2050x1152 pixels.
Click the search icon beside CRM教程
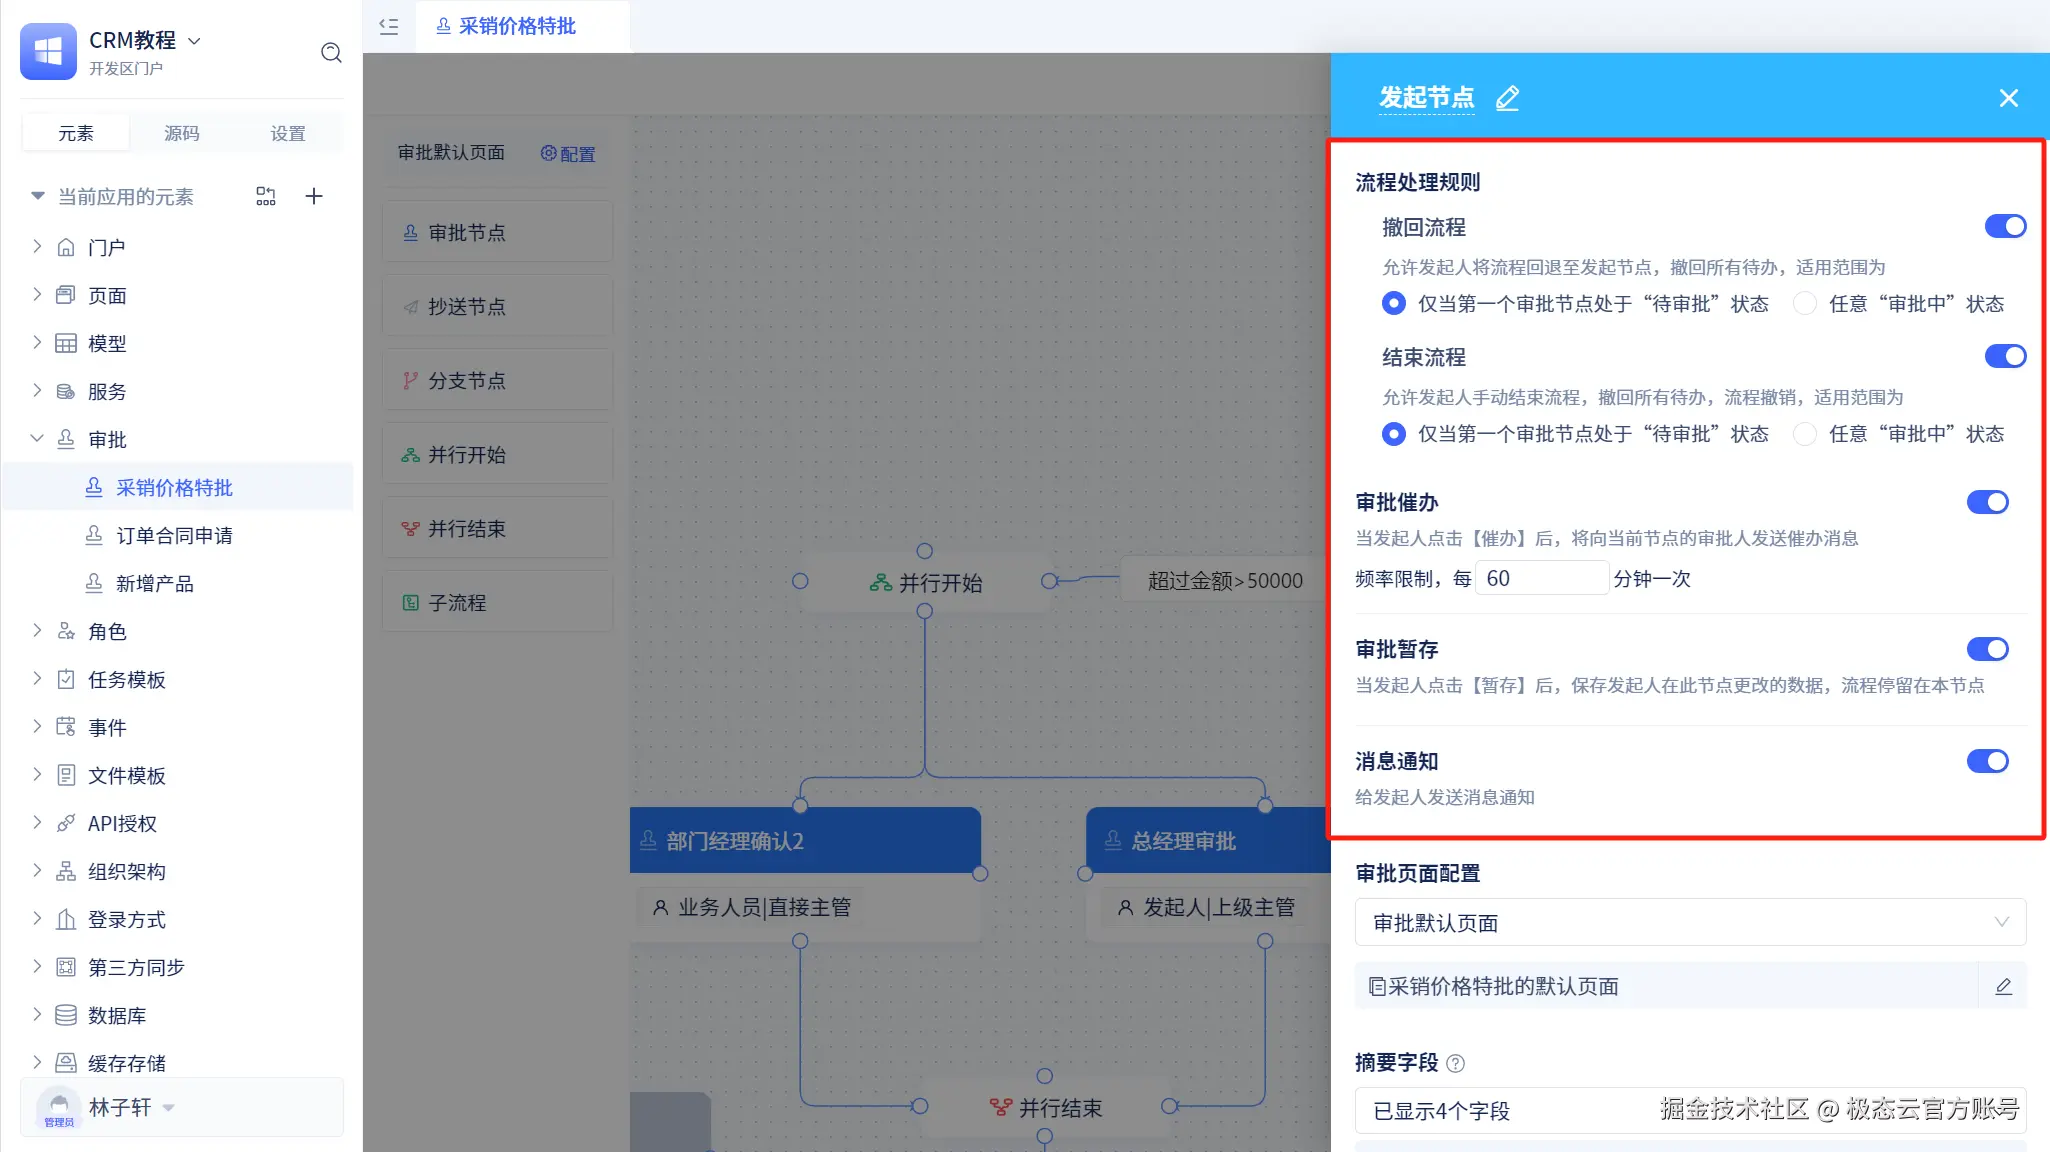[331, 52]
